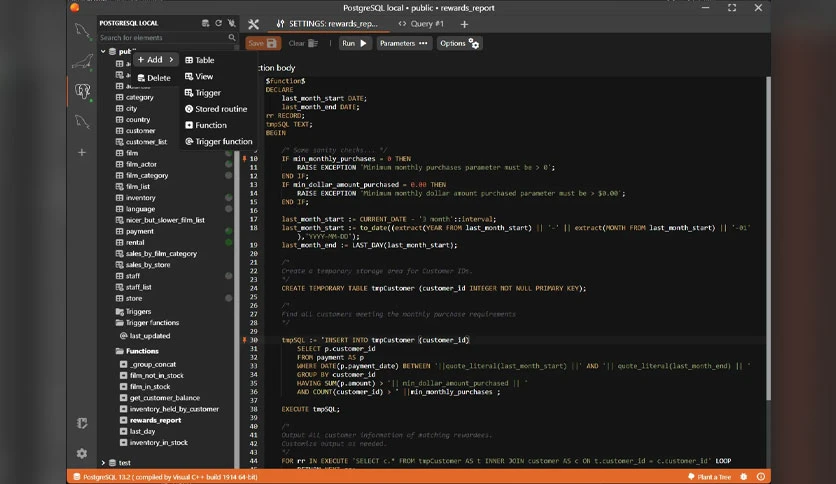
Task: Select View in the Add submenu
Action: coord(199,77)
